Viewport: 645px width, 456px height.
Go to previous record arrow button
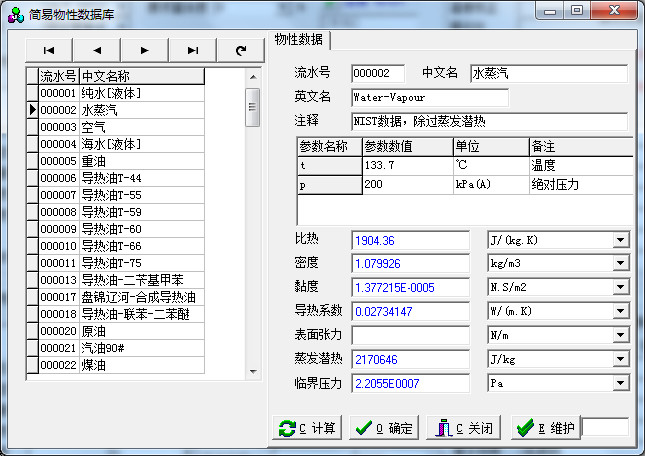point(97,51)
